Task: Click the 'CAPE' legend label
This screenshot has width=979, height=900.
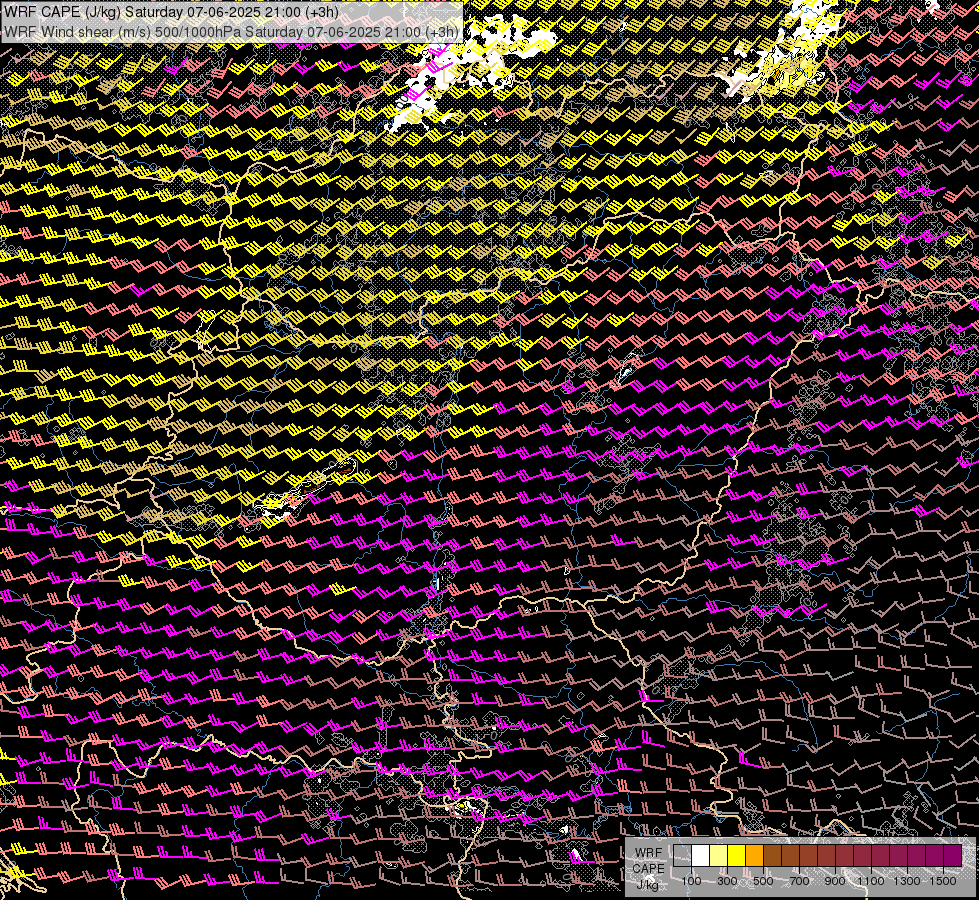Action: click(648, 868)
